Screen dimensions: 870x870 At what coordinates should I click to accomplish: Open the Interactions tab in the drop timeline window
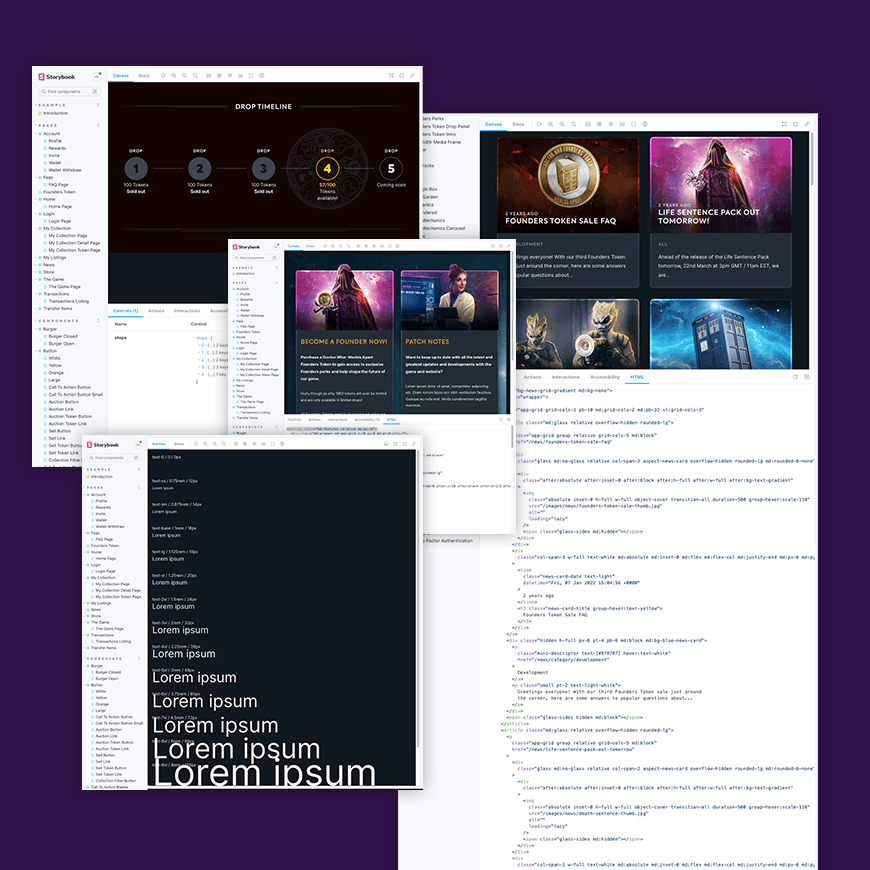click(187, 311)
